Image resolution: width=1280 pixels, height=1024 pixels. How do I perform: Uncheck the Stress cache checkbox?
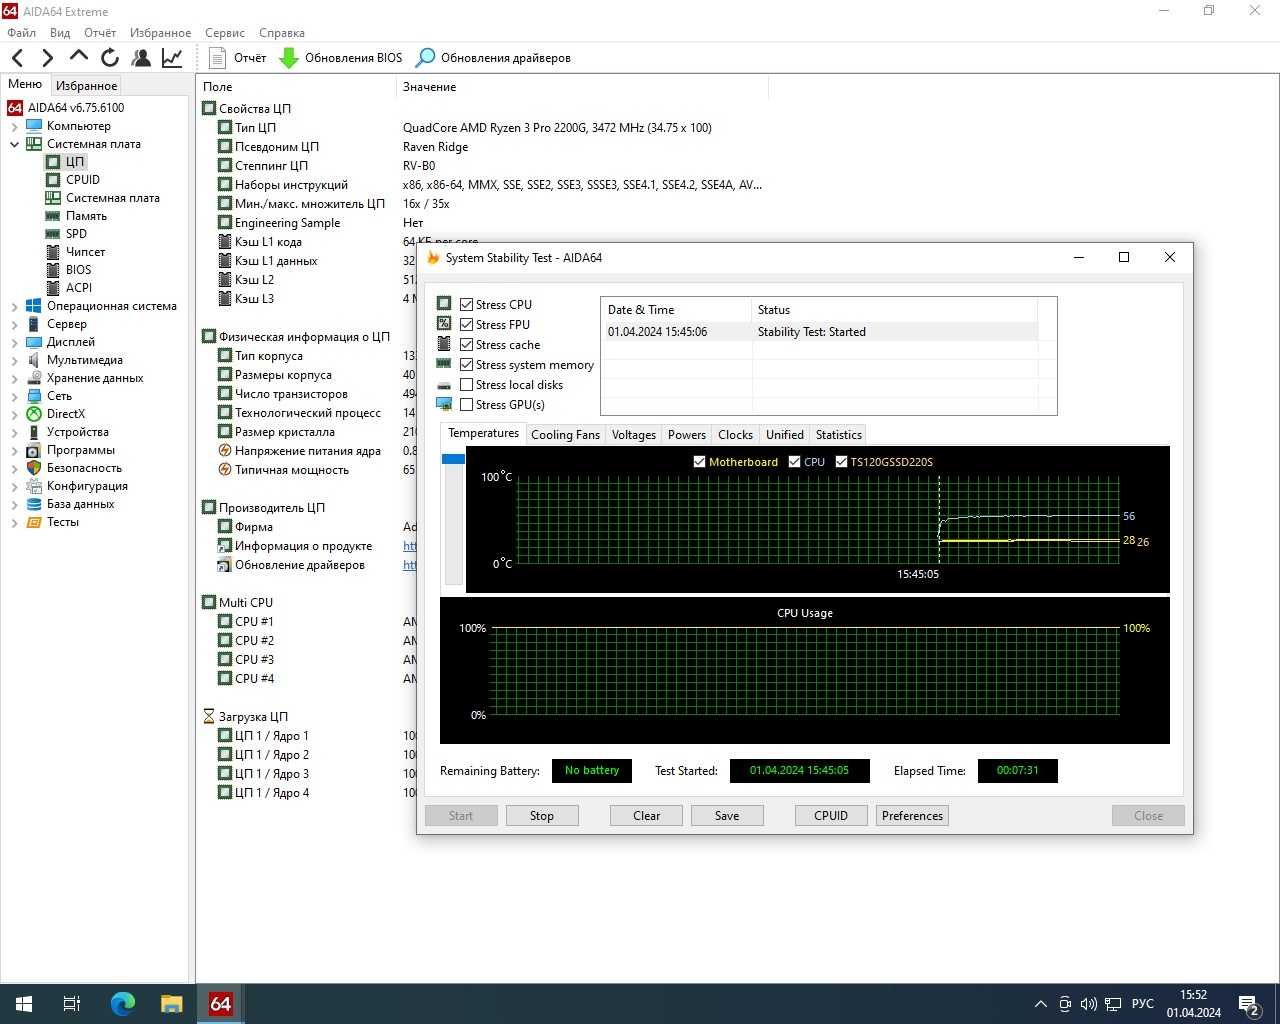466,345
